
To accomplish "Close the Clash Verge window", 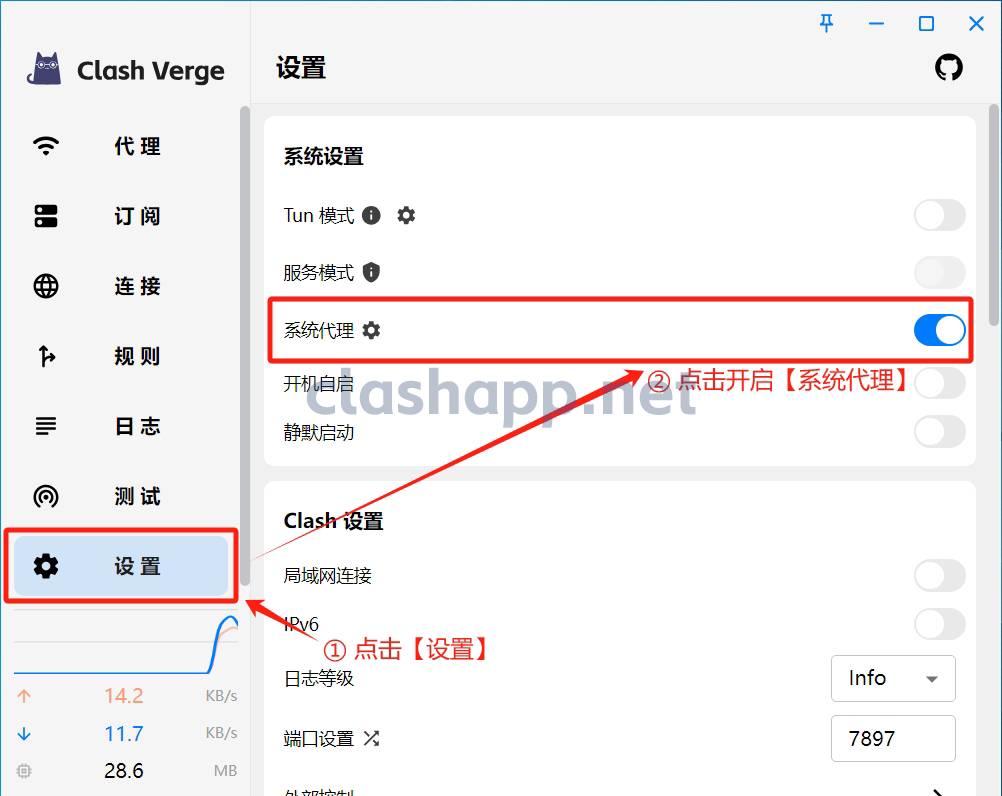I will tap(976, 24).
